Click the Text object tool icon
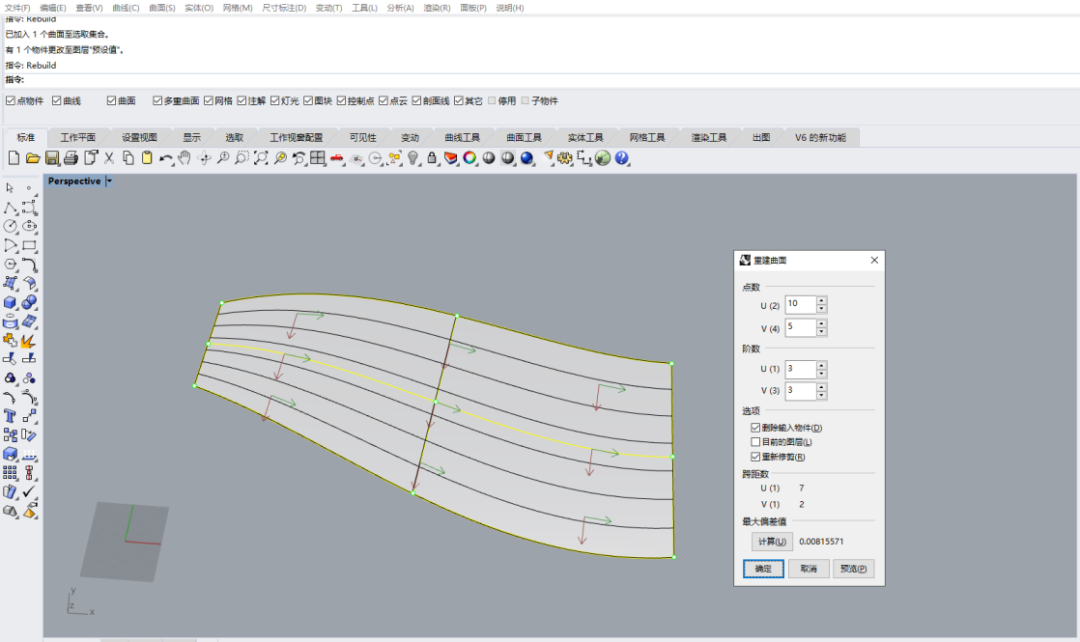Viewport: 1080px width, 642px height. tap(11, 416)
